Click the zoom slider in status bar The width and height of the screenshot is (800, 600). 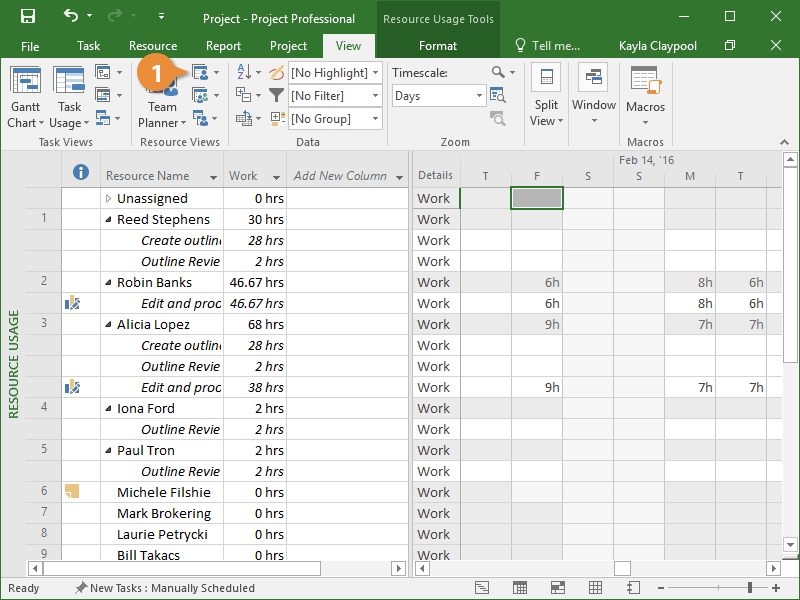click(748, 588)
